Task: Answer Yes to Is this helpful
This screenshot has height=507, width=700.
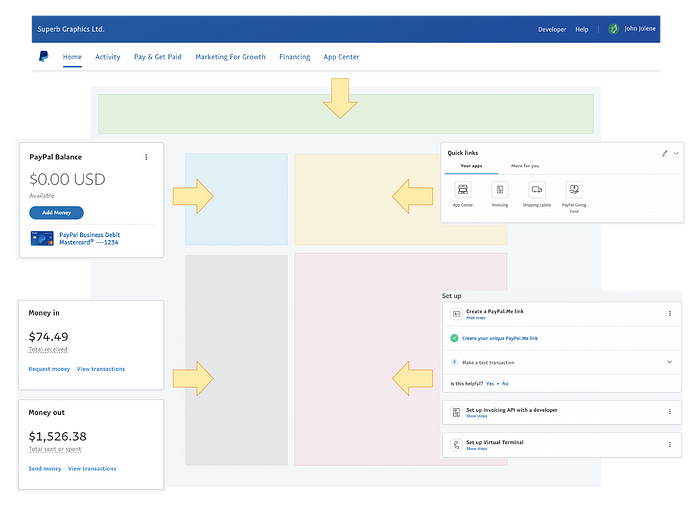Action: (x=490, y=384)
